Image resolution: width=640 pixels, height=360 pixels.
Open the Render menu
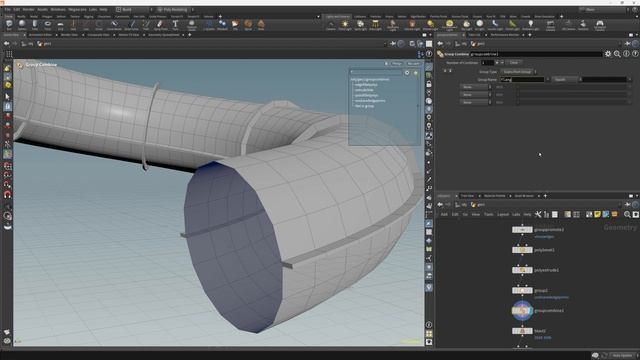coord(29,9)
